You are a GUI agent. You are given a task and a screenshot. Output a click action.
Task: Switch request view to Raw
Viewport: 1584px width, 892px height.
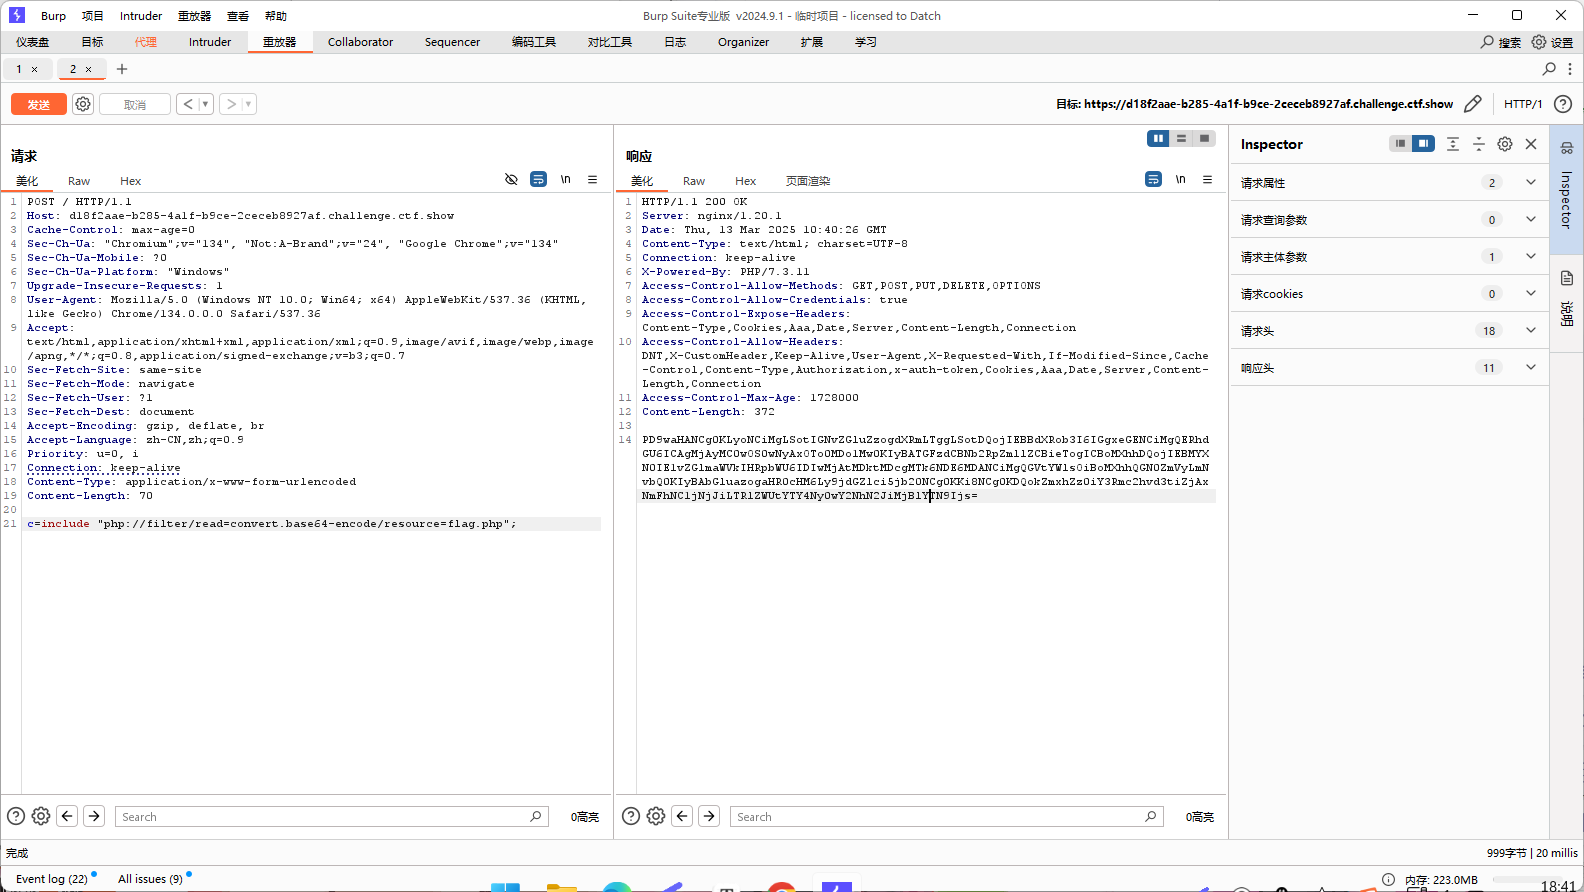point(79,181)
